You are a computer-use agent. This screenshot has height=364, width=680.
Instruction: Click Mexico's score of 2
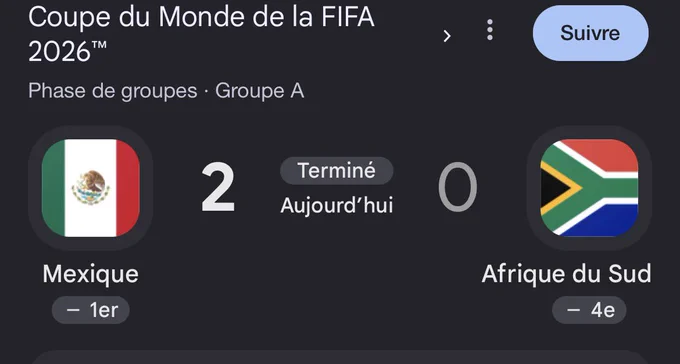pyautogui.click(x=218, y=187)
